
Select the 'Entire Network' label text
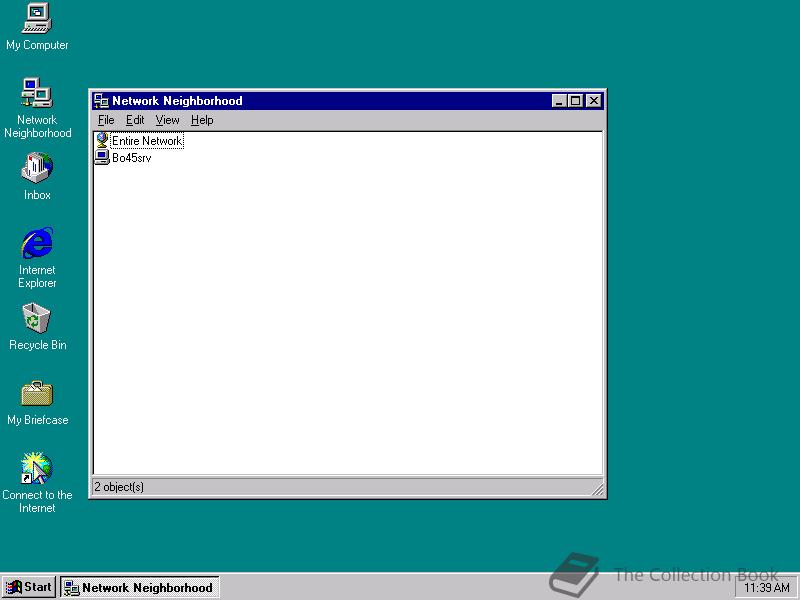[147, 141]
